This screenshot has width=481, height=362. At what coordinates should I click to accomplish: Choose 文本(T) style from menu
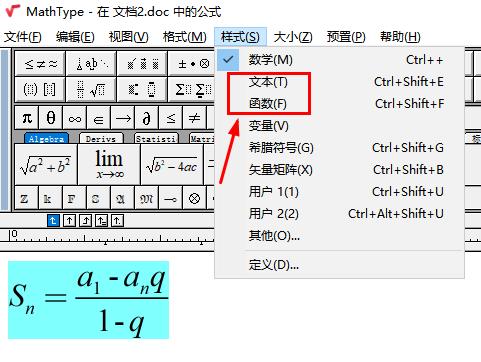click(340, 82)
